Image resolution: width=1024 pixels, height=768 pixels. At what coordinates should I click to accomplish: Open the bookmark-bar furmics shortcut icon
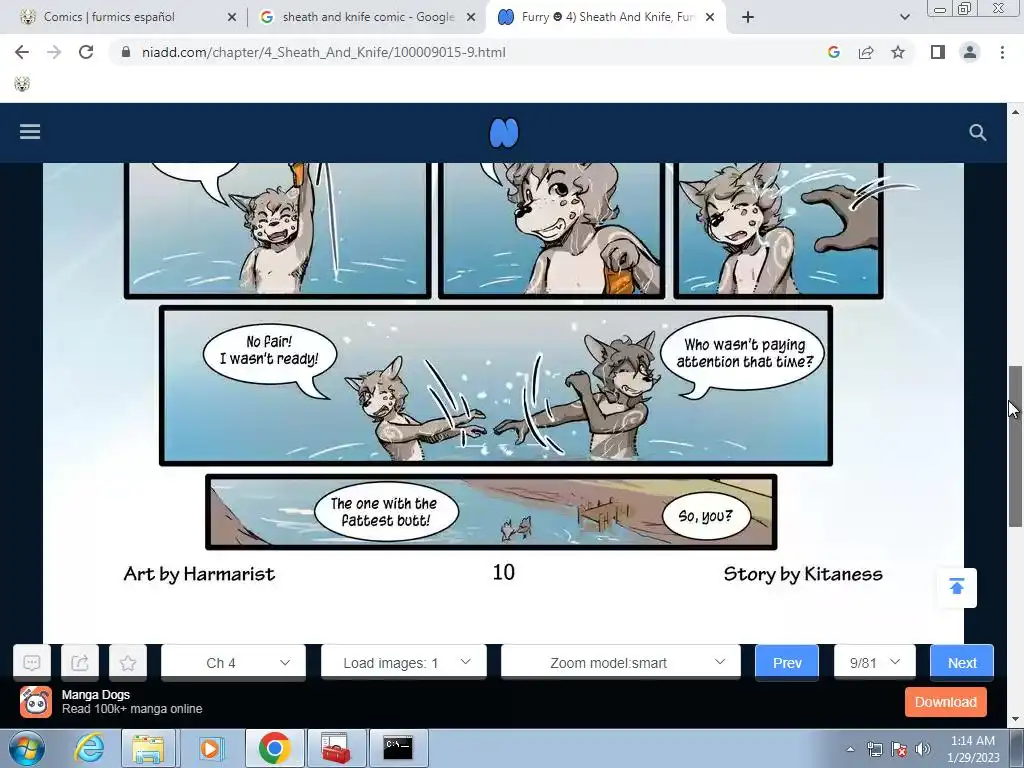tap(22, 84)
